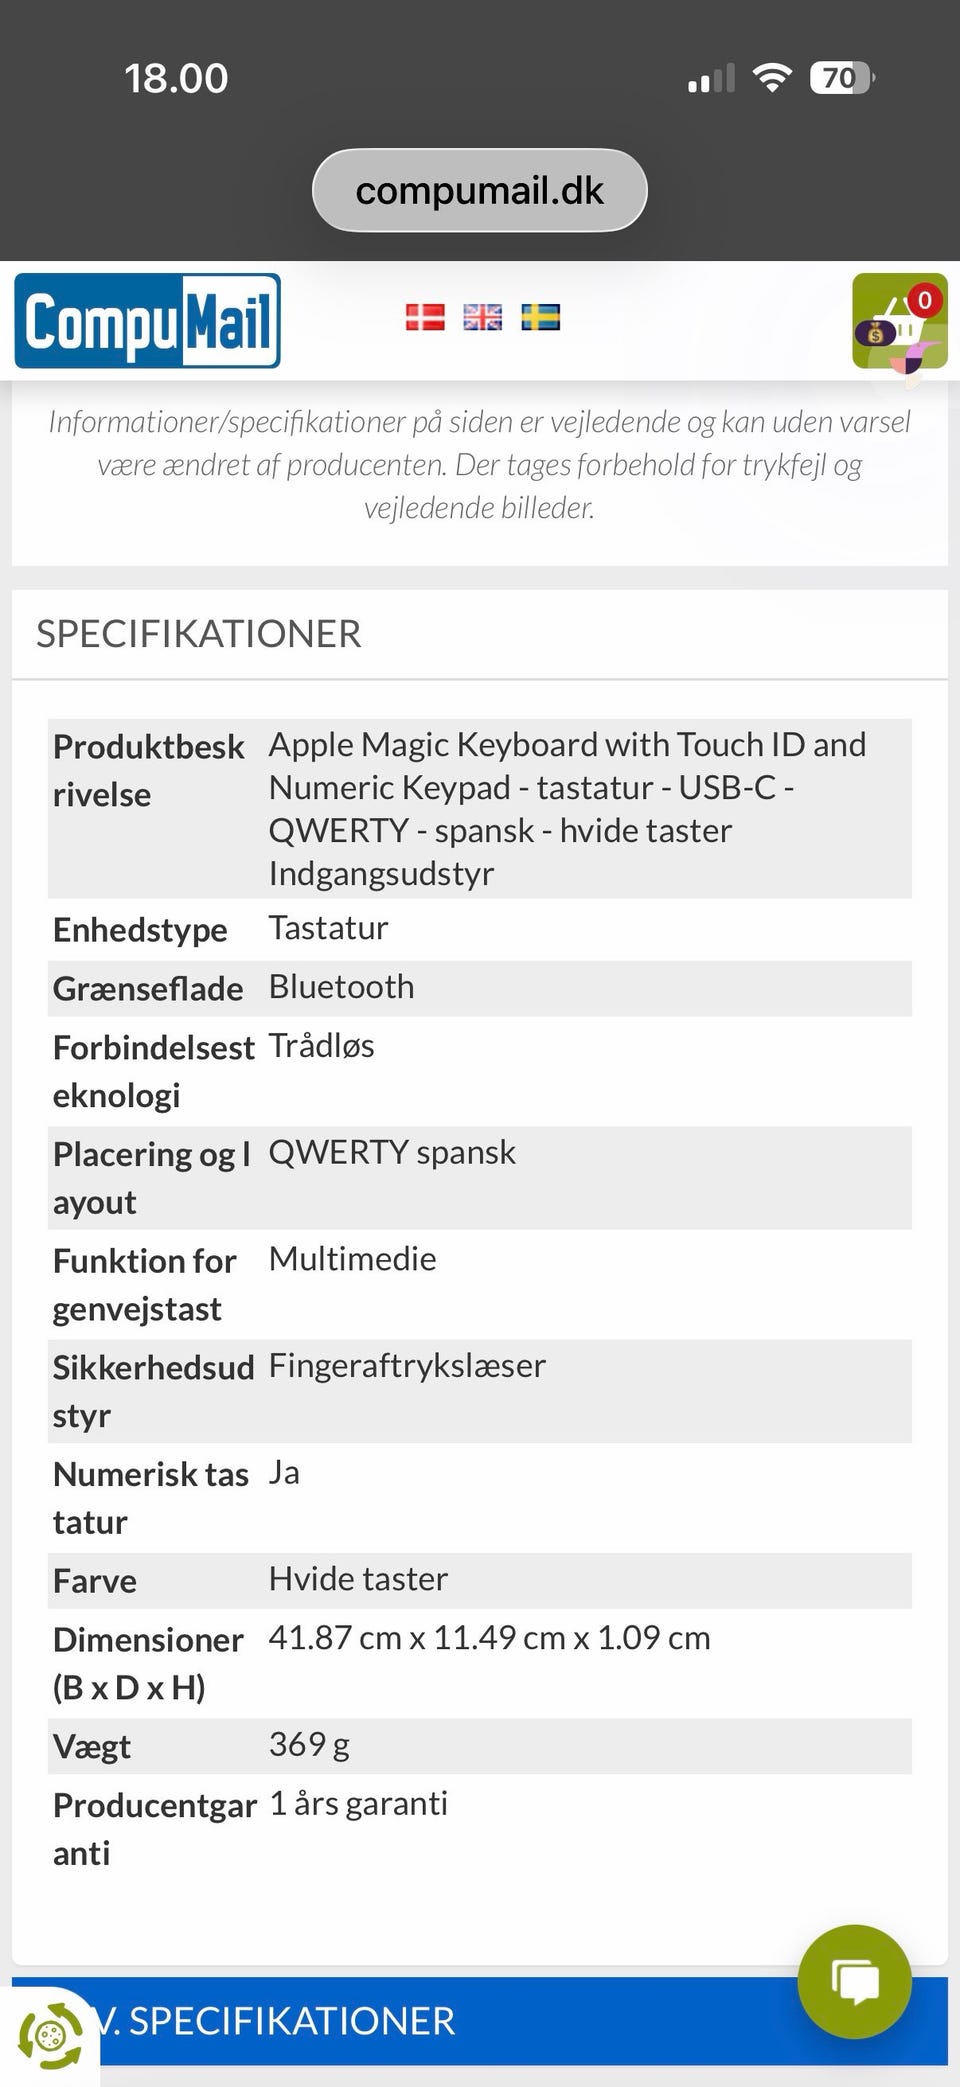Open the shopping cart basket
Viewport: 960px width, 2087px height.
(x=899, y=321)
